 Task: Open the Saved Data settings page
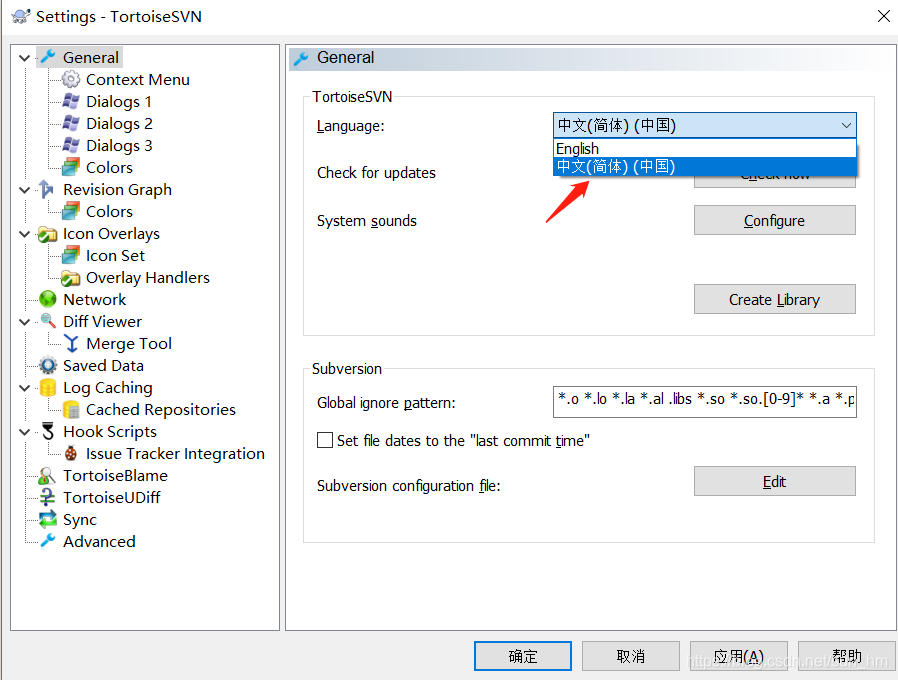(103, 365)
